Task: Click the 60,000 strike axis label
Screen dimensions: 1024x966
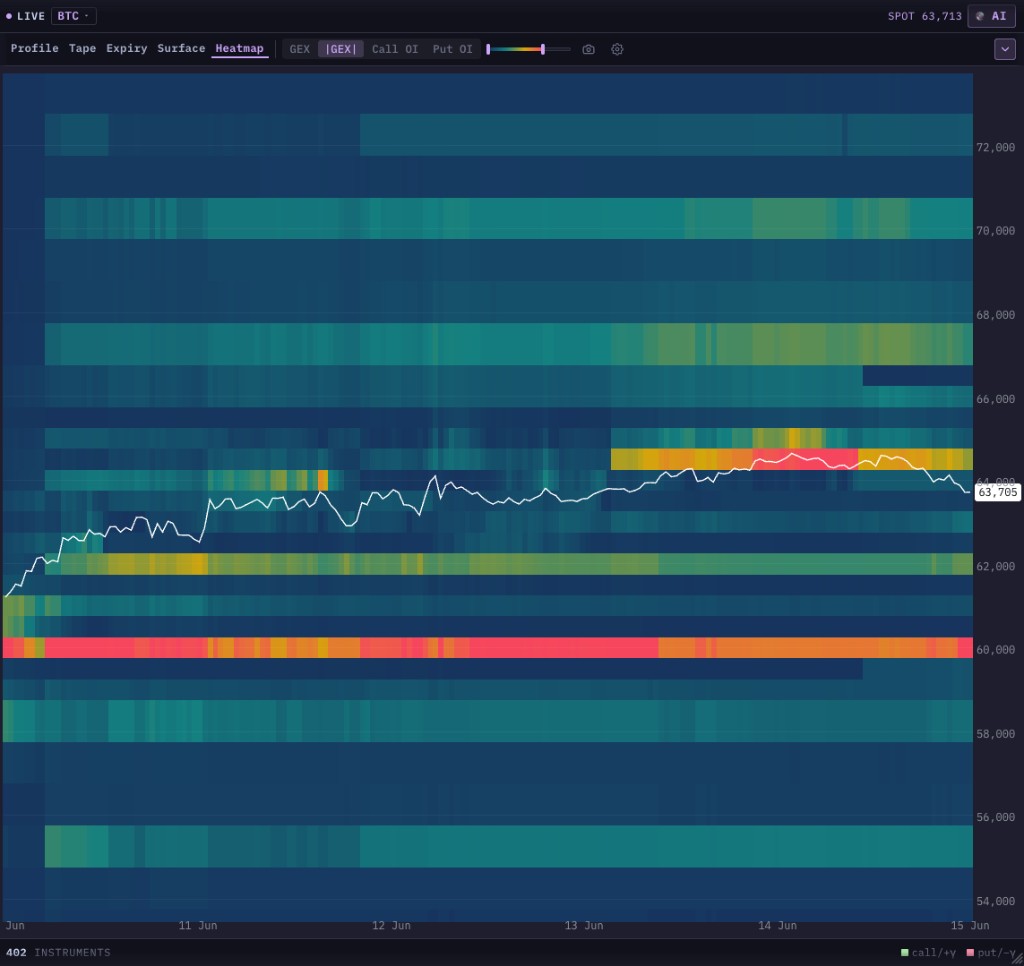Action: pyautogui.click(x=995, y=650)
